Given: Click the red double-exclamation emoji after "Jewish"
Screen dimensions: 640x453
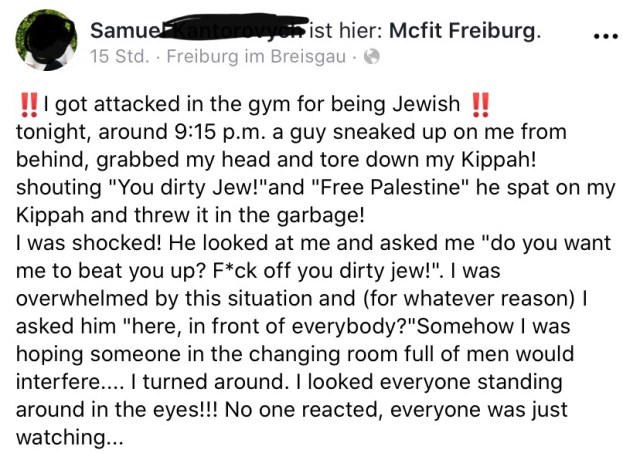Looking at the screenshot, I should click(x=481, y=103).
